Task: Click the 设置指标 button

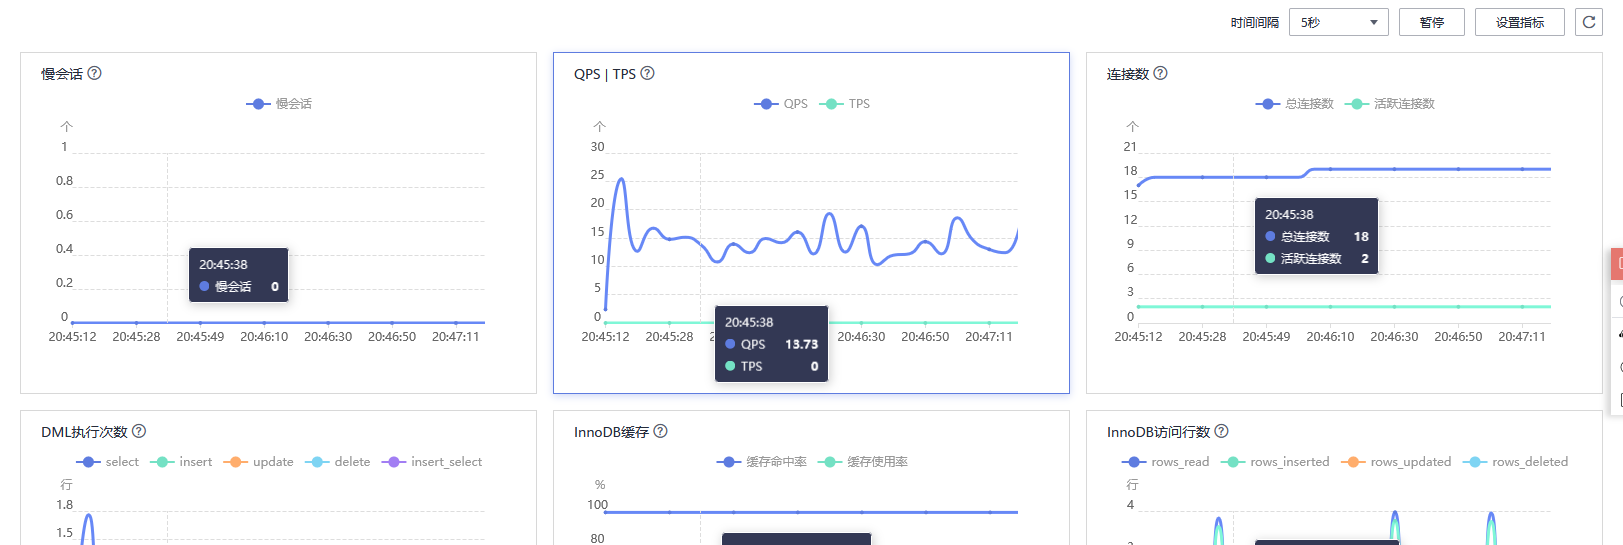Action: (x=1519, y=22)
